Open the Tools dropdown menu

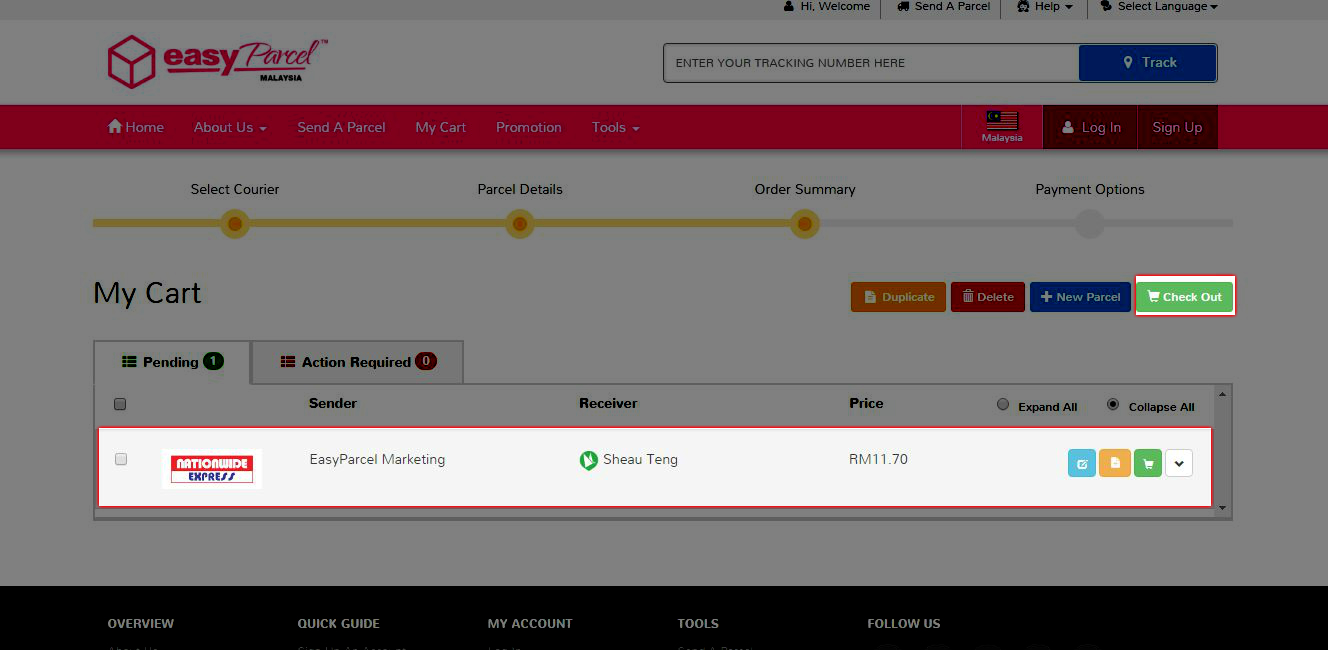click(614, 127)
